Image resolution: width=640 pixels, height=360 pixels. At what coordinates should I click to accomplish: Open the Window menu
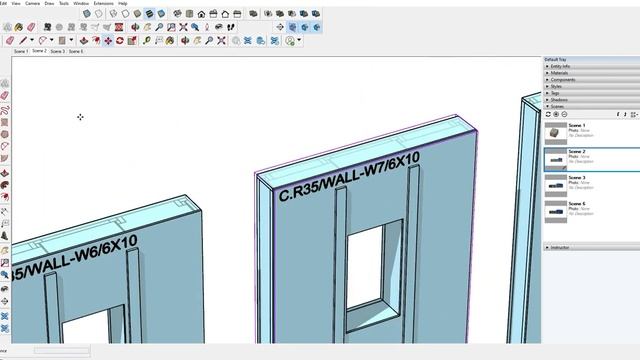[81, 3]
